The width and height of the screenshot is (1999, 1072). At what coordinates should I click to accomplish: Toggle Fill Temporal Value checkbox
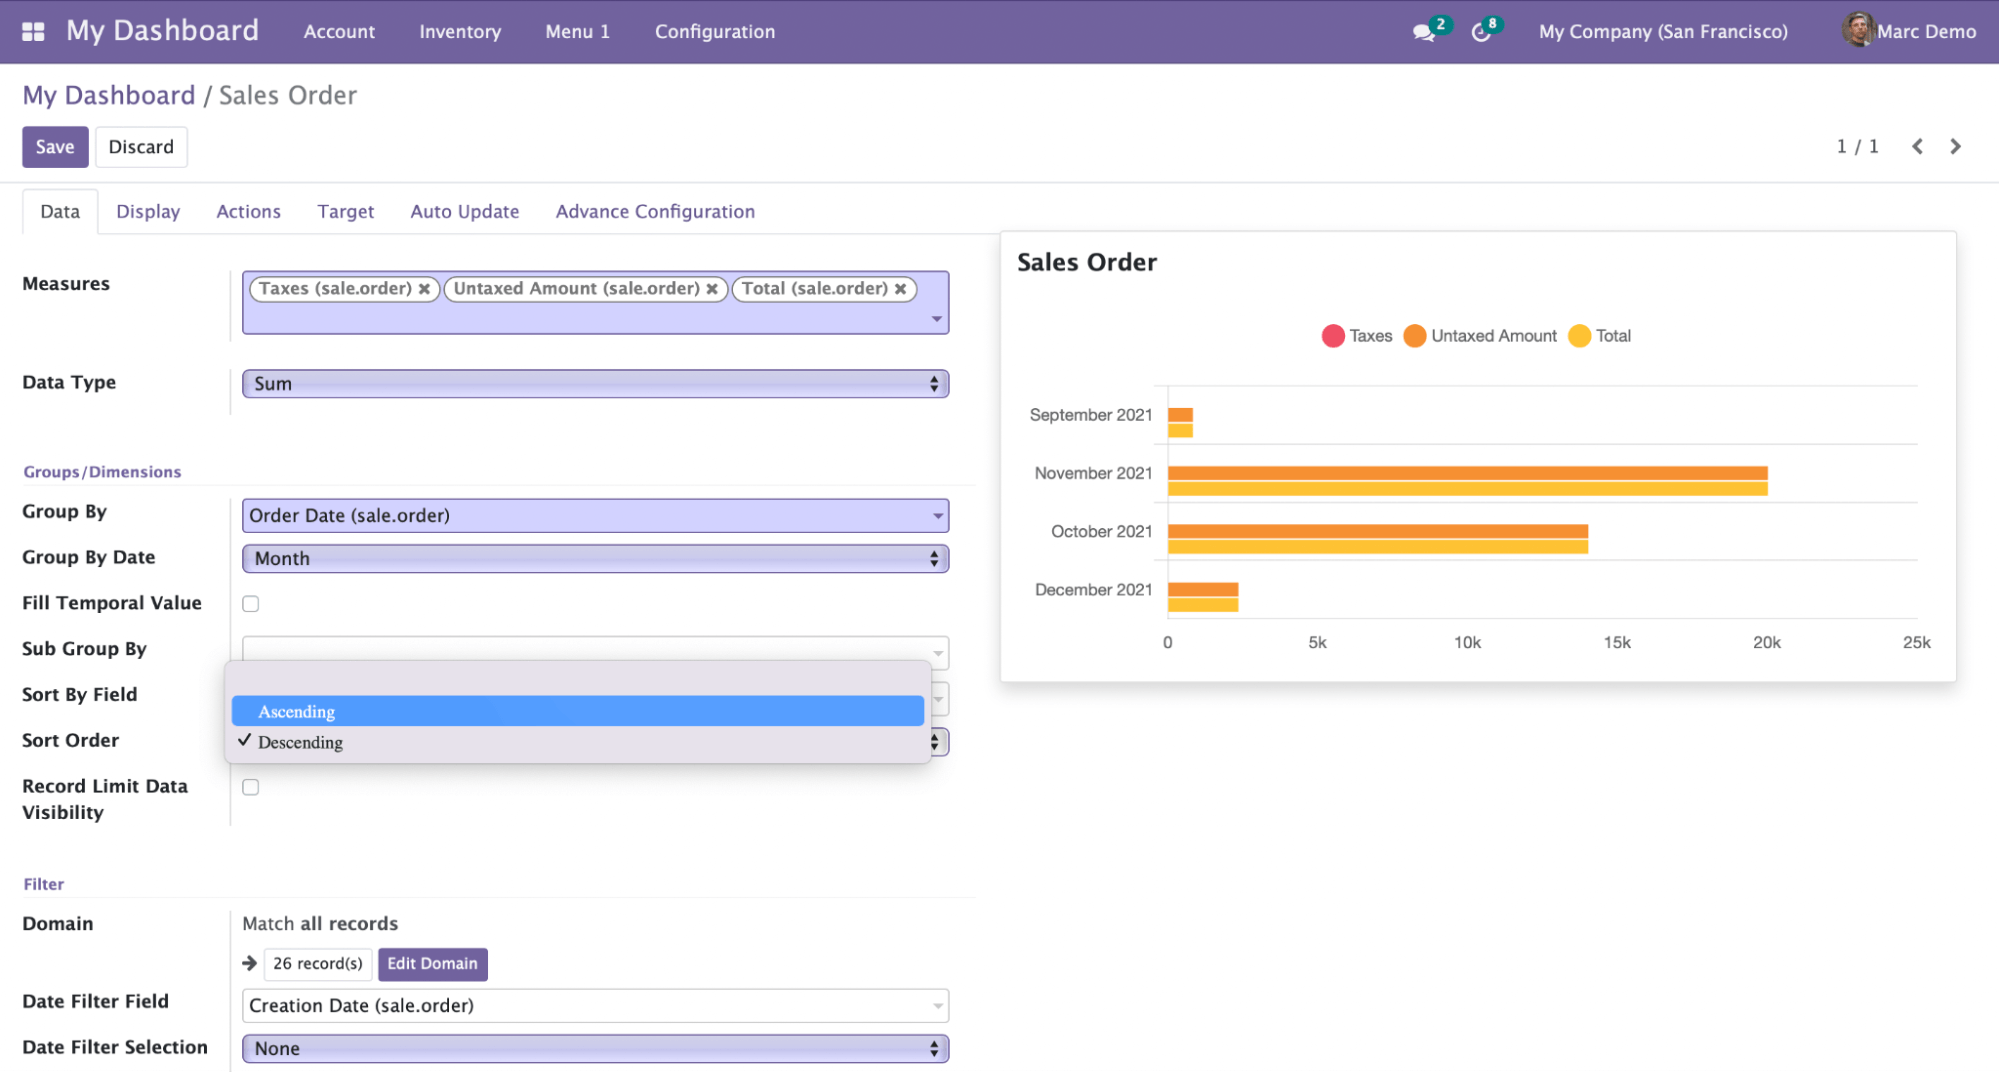coord(251,604)
